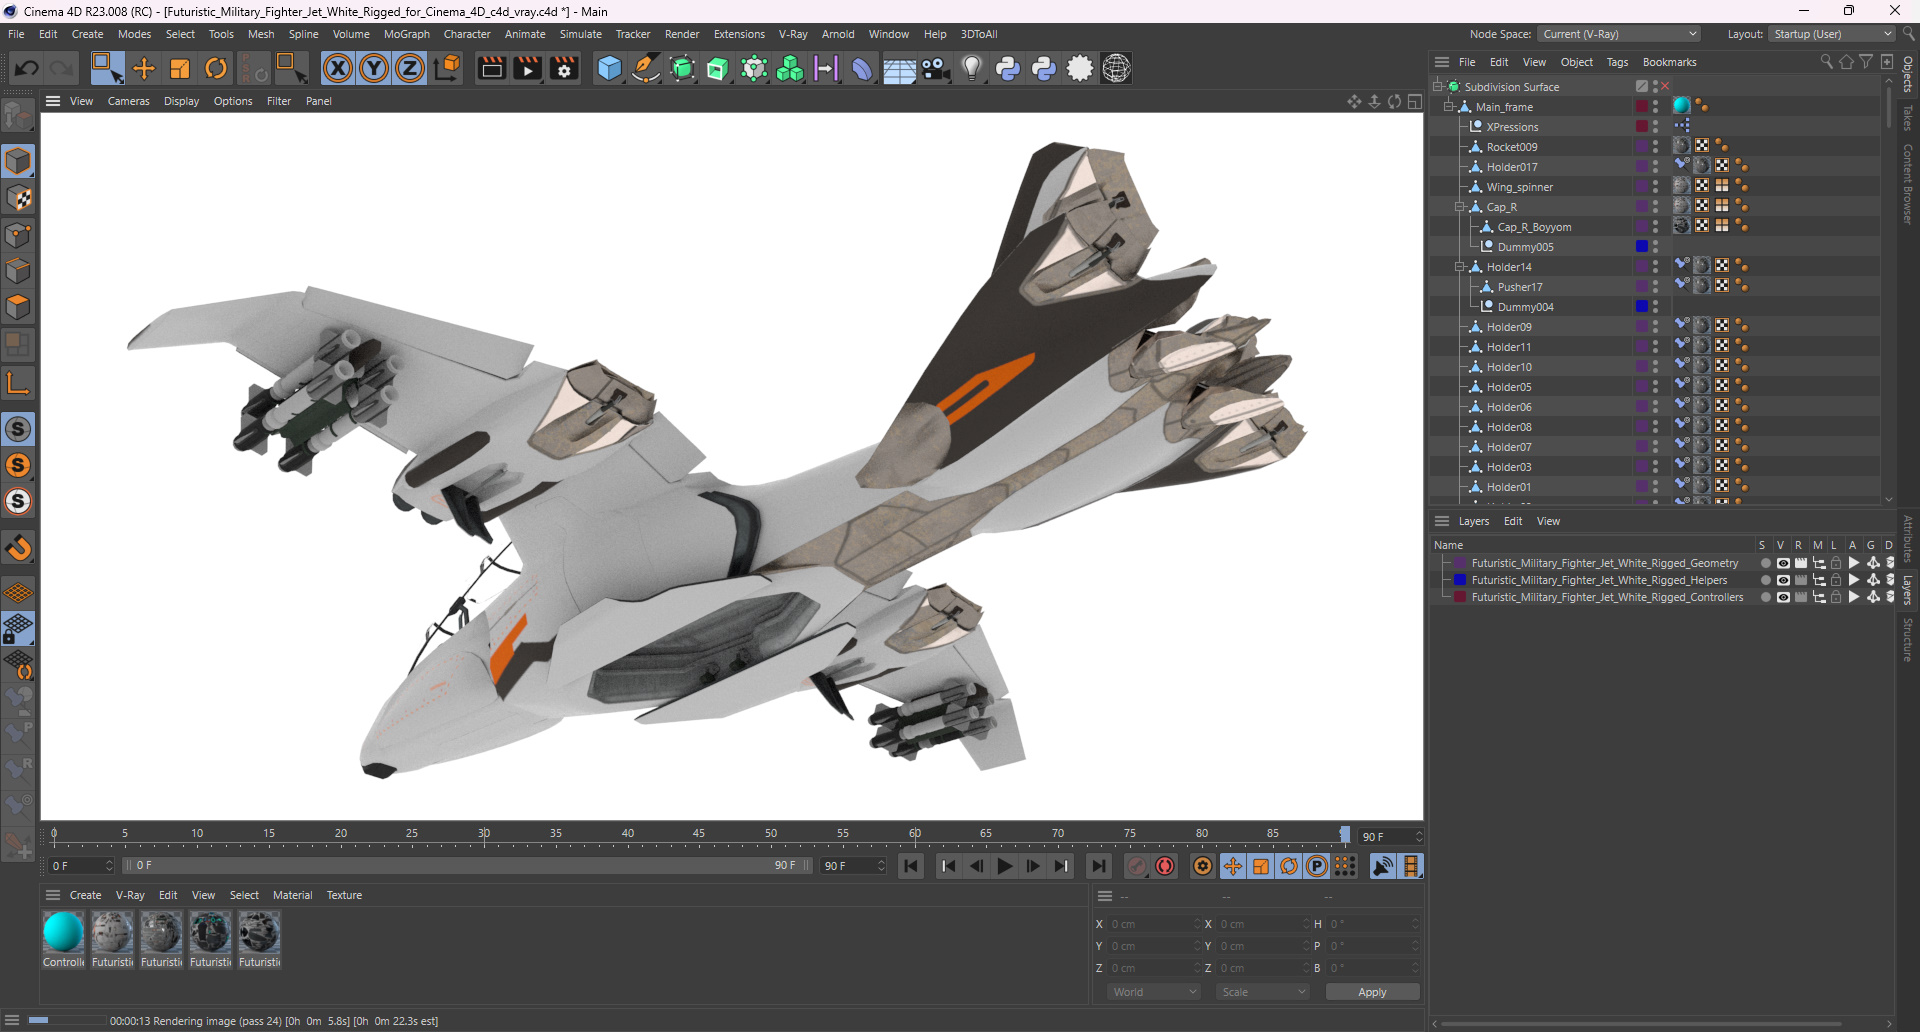Toggle X axis lock
Screen dimensions: 1920x1032
(338, 68)
